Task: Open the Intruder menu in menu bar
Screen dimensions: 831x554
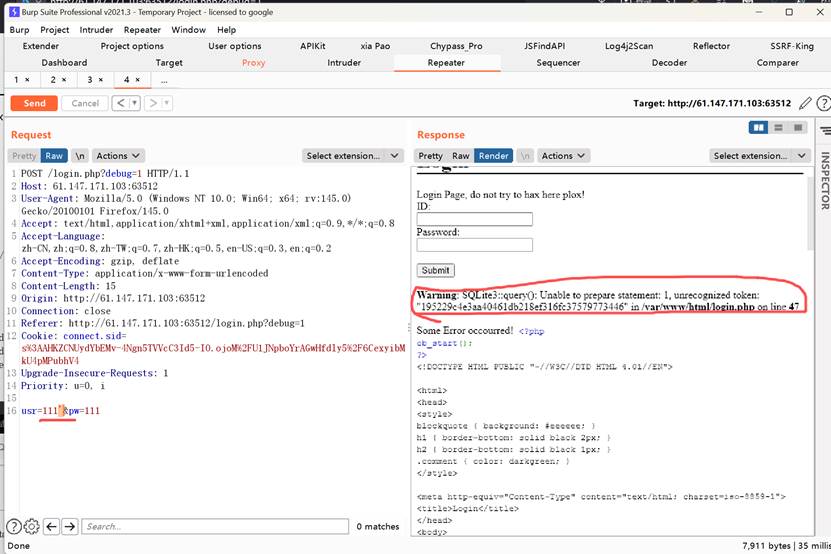Action: [x=96, y=30]
